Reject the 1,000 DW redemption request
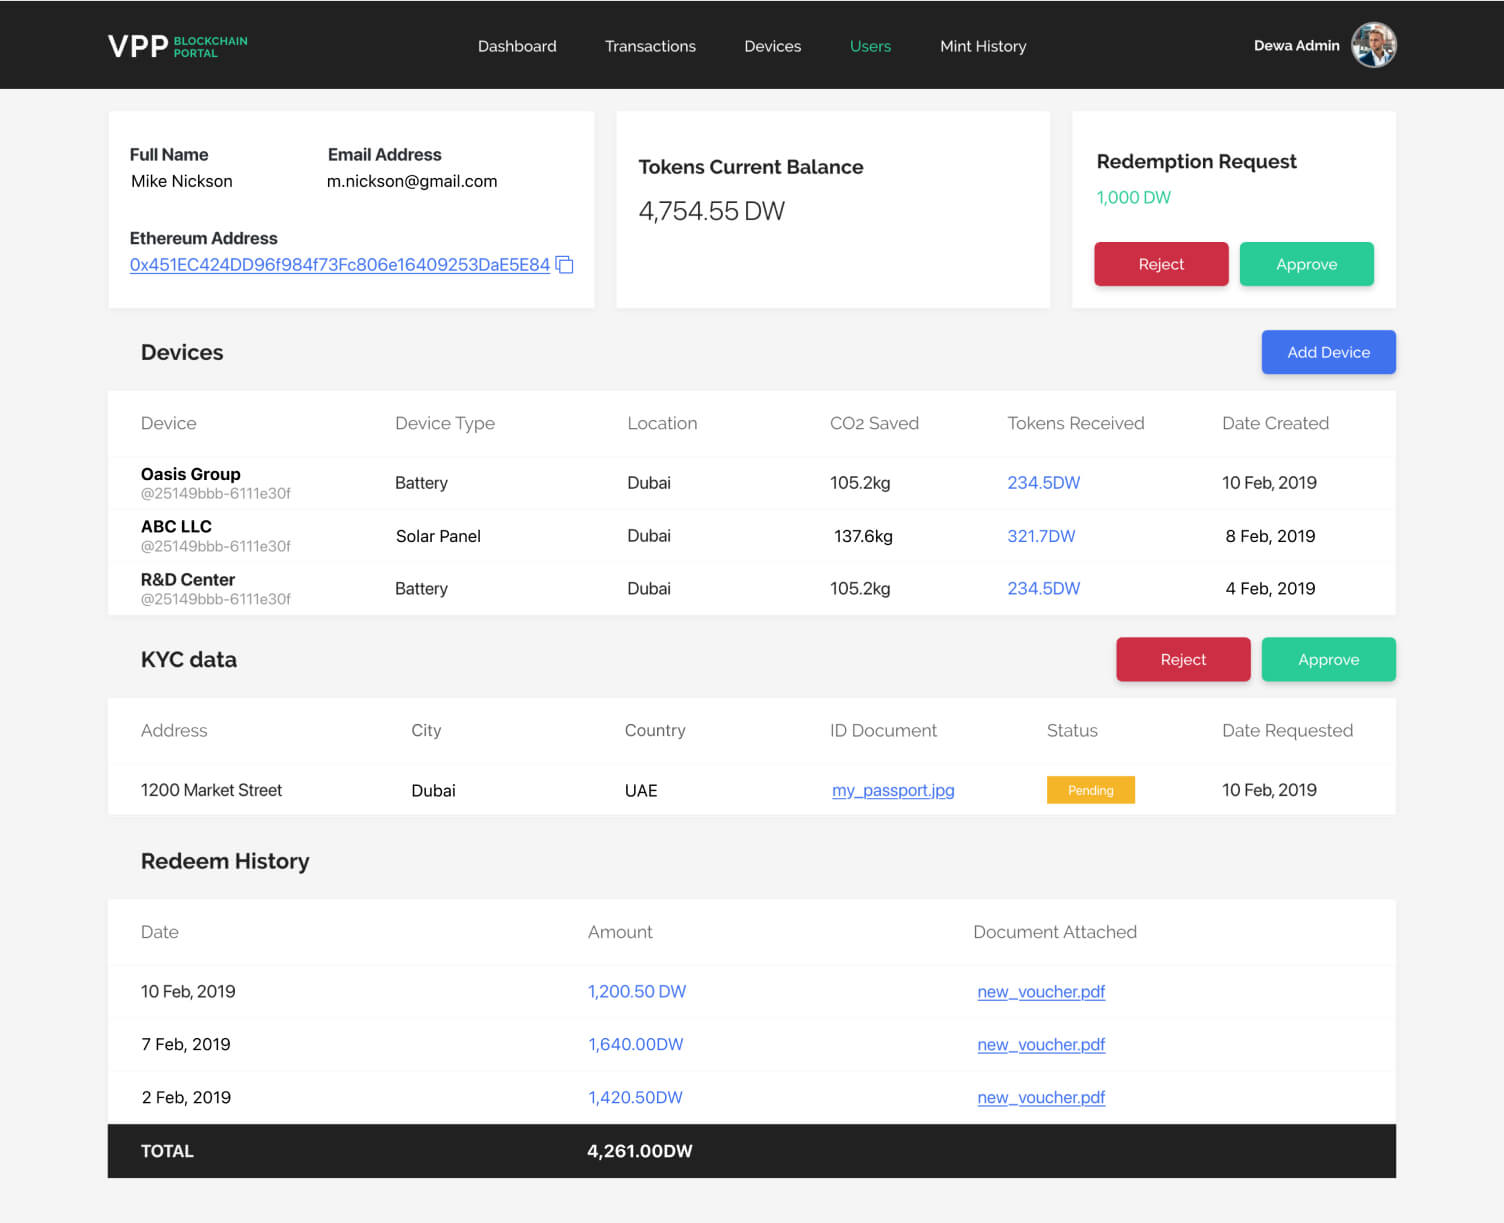This screenshot has width=1504, height=1223. coord(1161,264)
